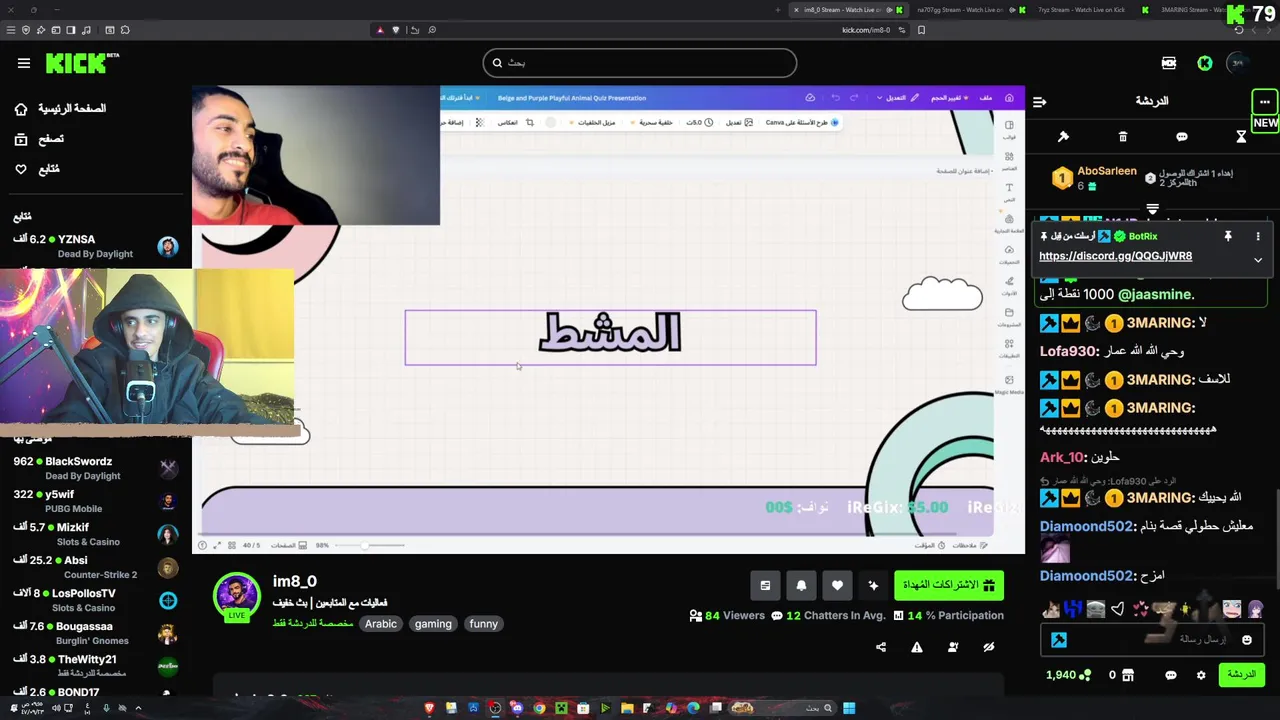This screenshot has width=1280, height=720.
Task: Open Chrome from the Windows taskbar
Action: point(539,708)
